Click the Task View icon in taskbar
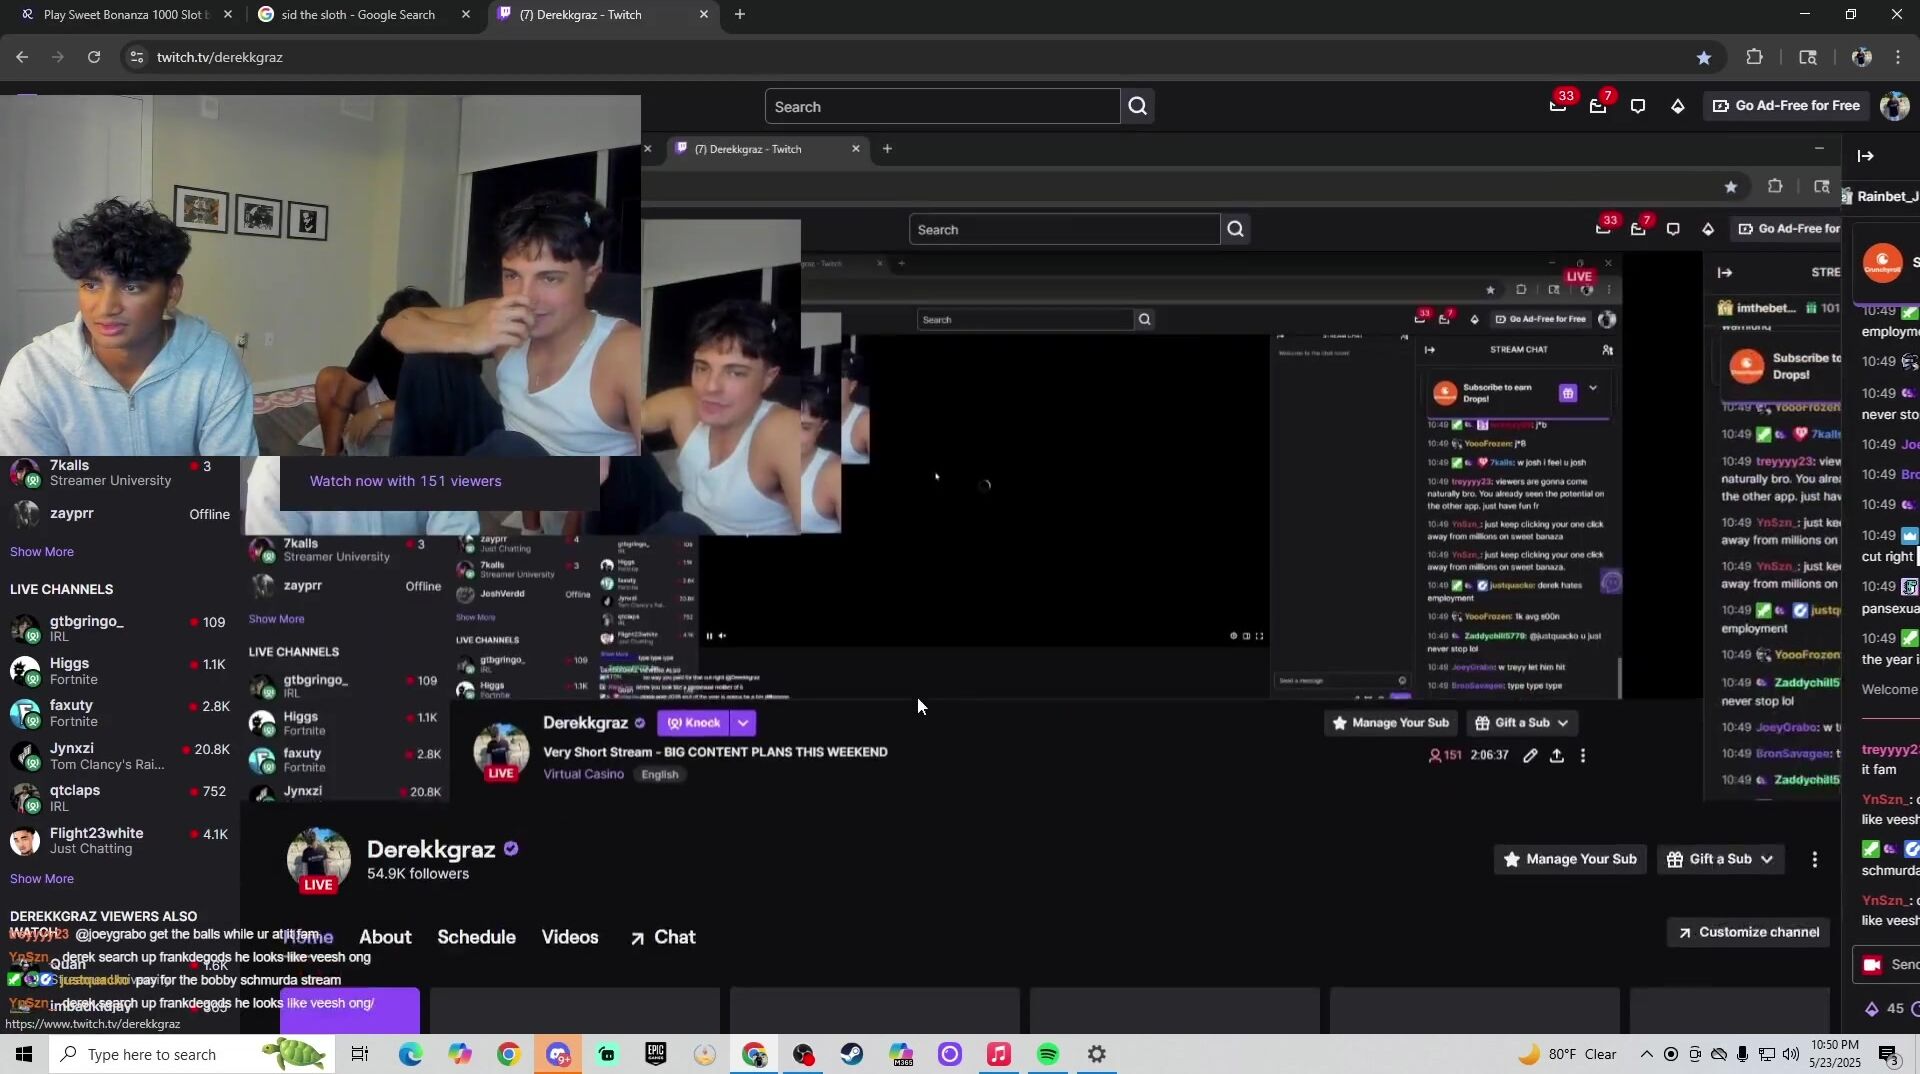This screenshot has width=1920, height=1074. point(360,1054)
